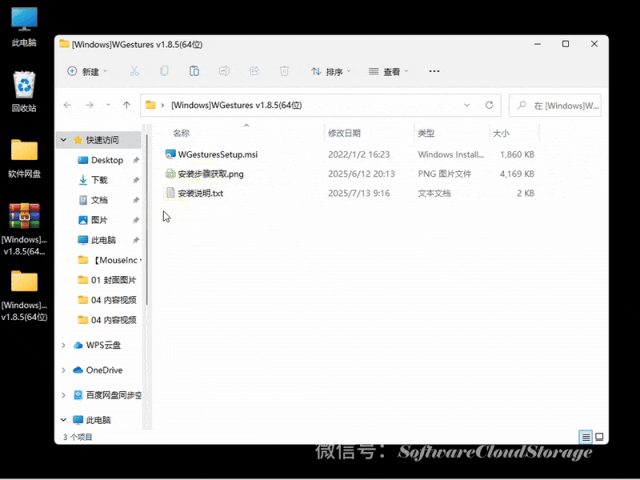
Task: Click the 安装步骤获取.png image file icon
Action: coord(170,174)
